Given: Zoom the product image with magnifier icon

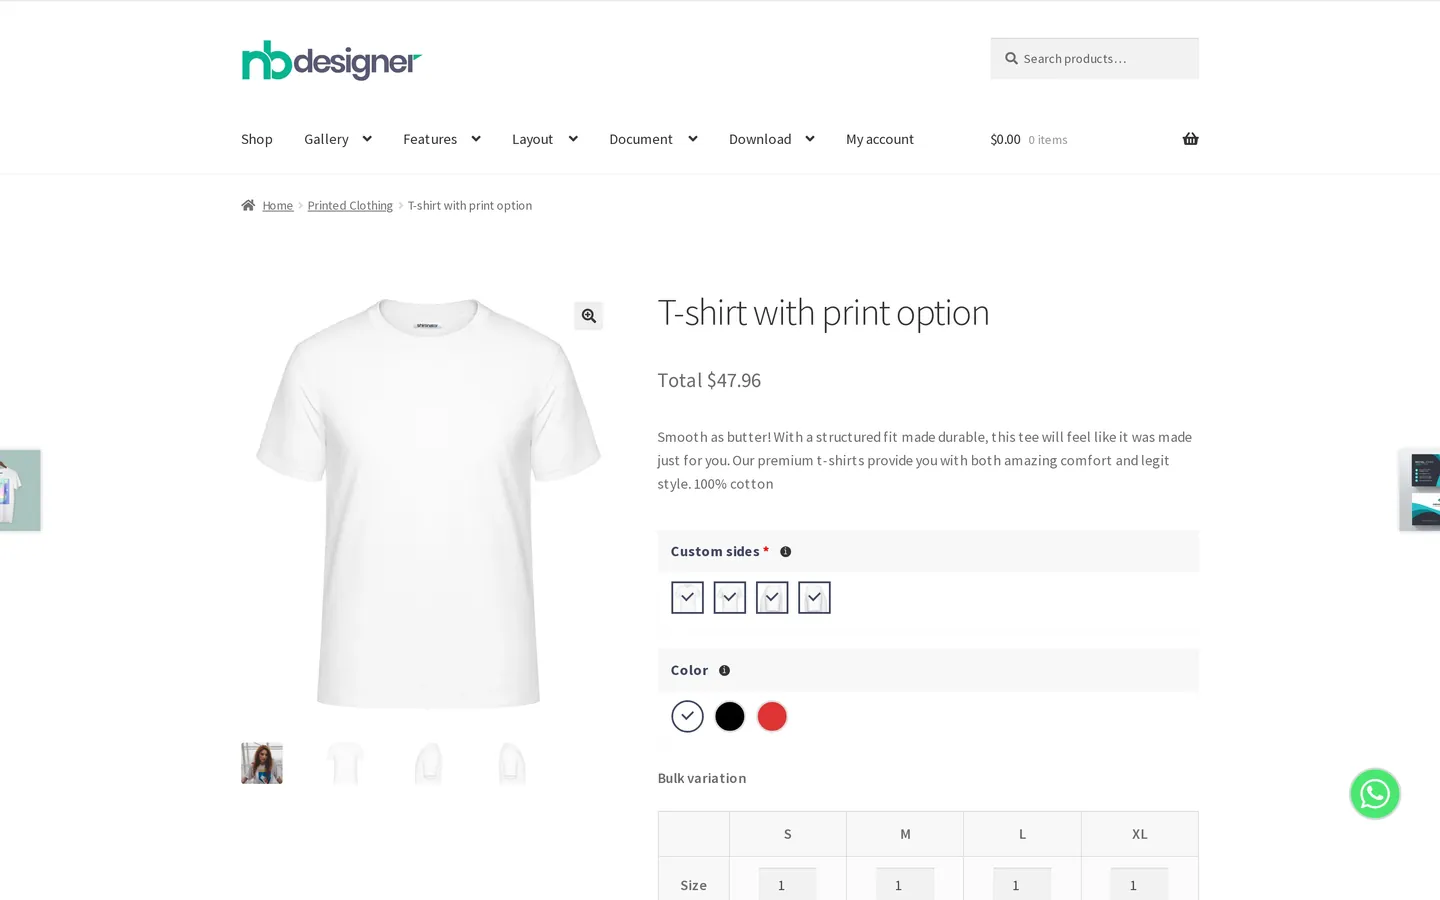Looking at the screenshot, I should [x=588, y=316].
